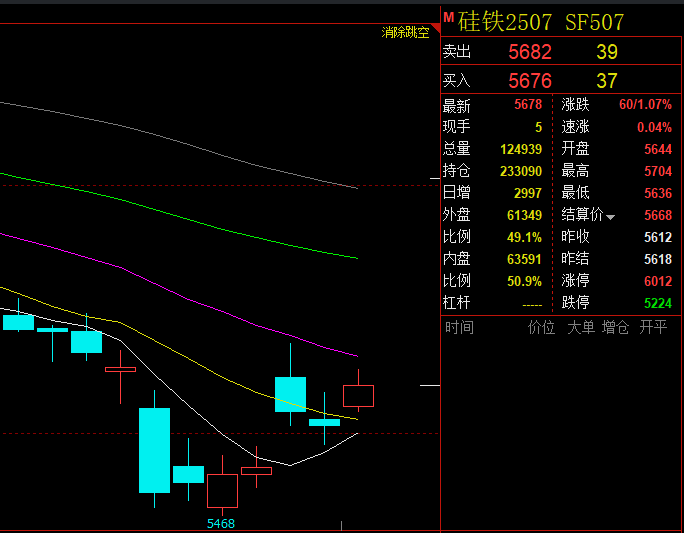Click the magenta moving average line

point(188,299)
